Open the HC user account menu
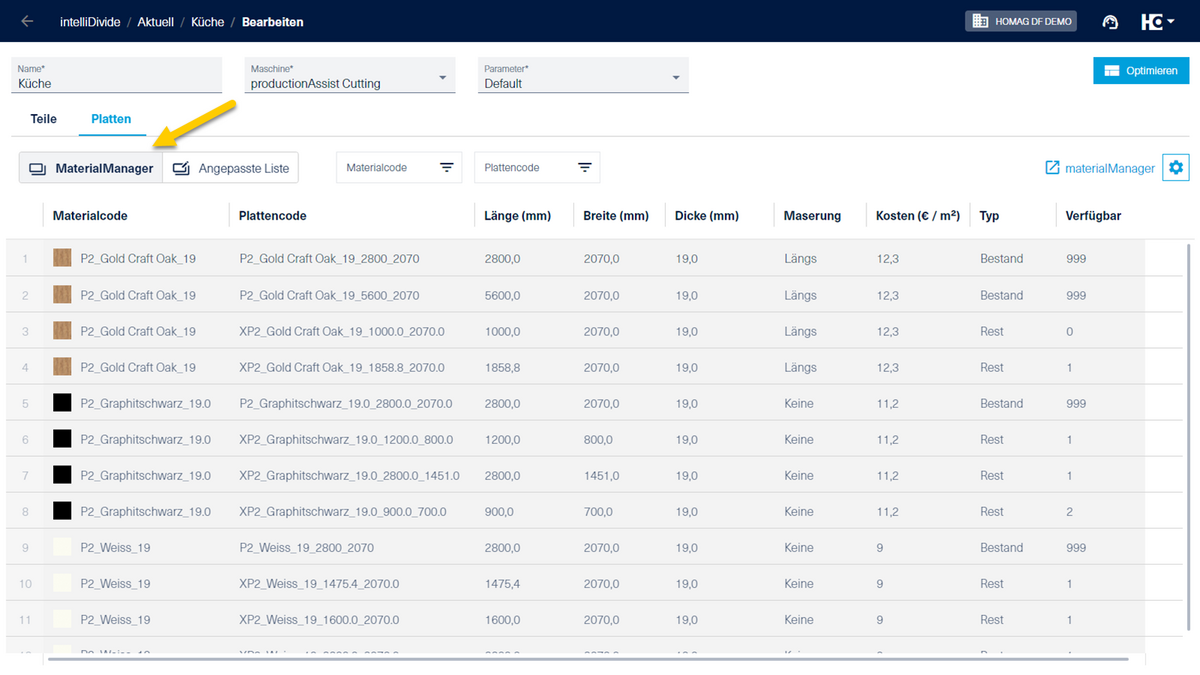The height and width of the screenshot is (675, 1200). (x=1157, y=22)
